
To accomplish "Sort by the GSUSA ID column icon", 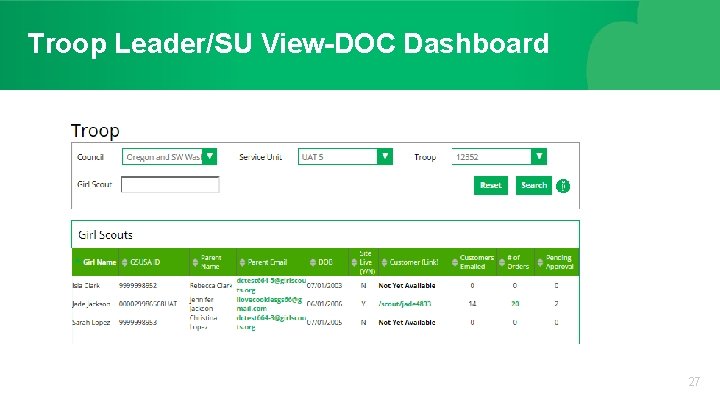I will click(124, 262).
